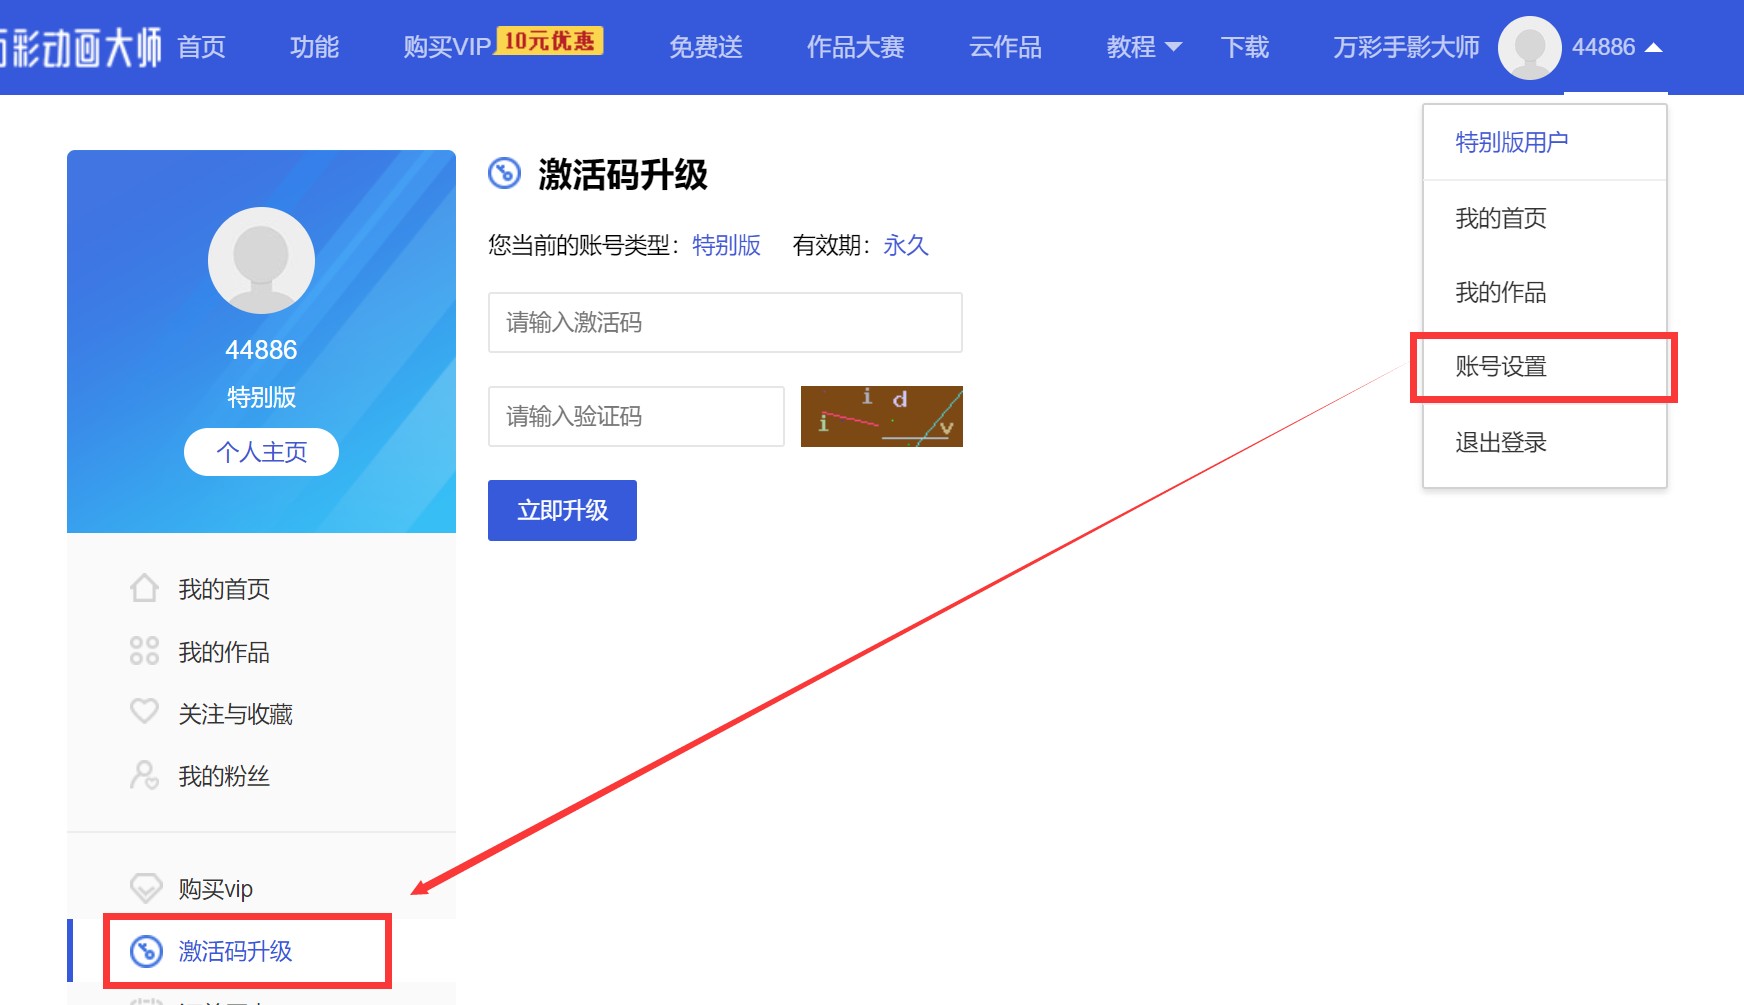Click the house icon beside 我的首页
This screenshot has height=1005, width=1744.
point(144,588)
